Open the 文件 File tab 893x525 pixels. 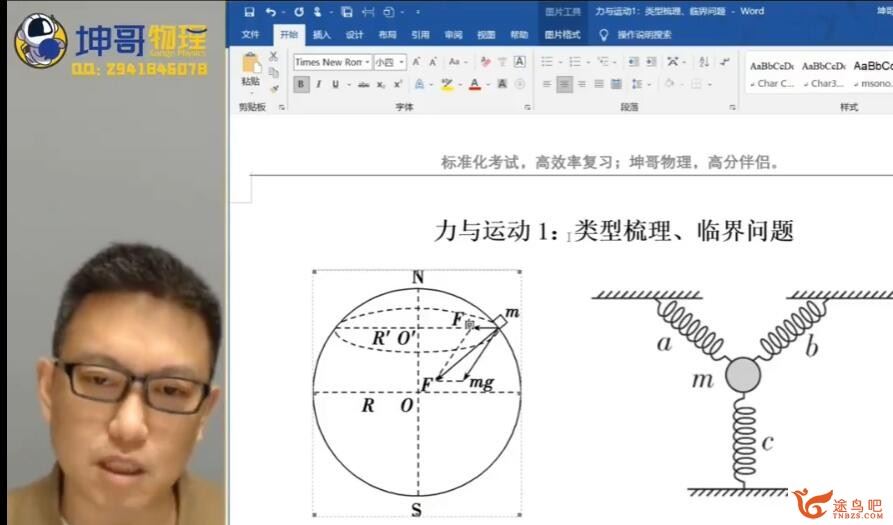(250, 35)
